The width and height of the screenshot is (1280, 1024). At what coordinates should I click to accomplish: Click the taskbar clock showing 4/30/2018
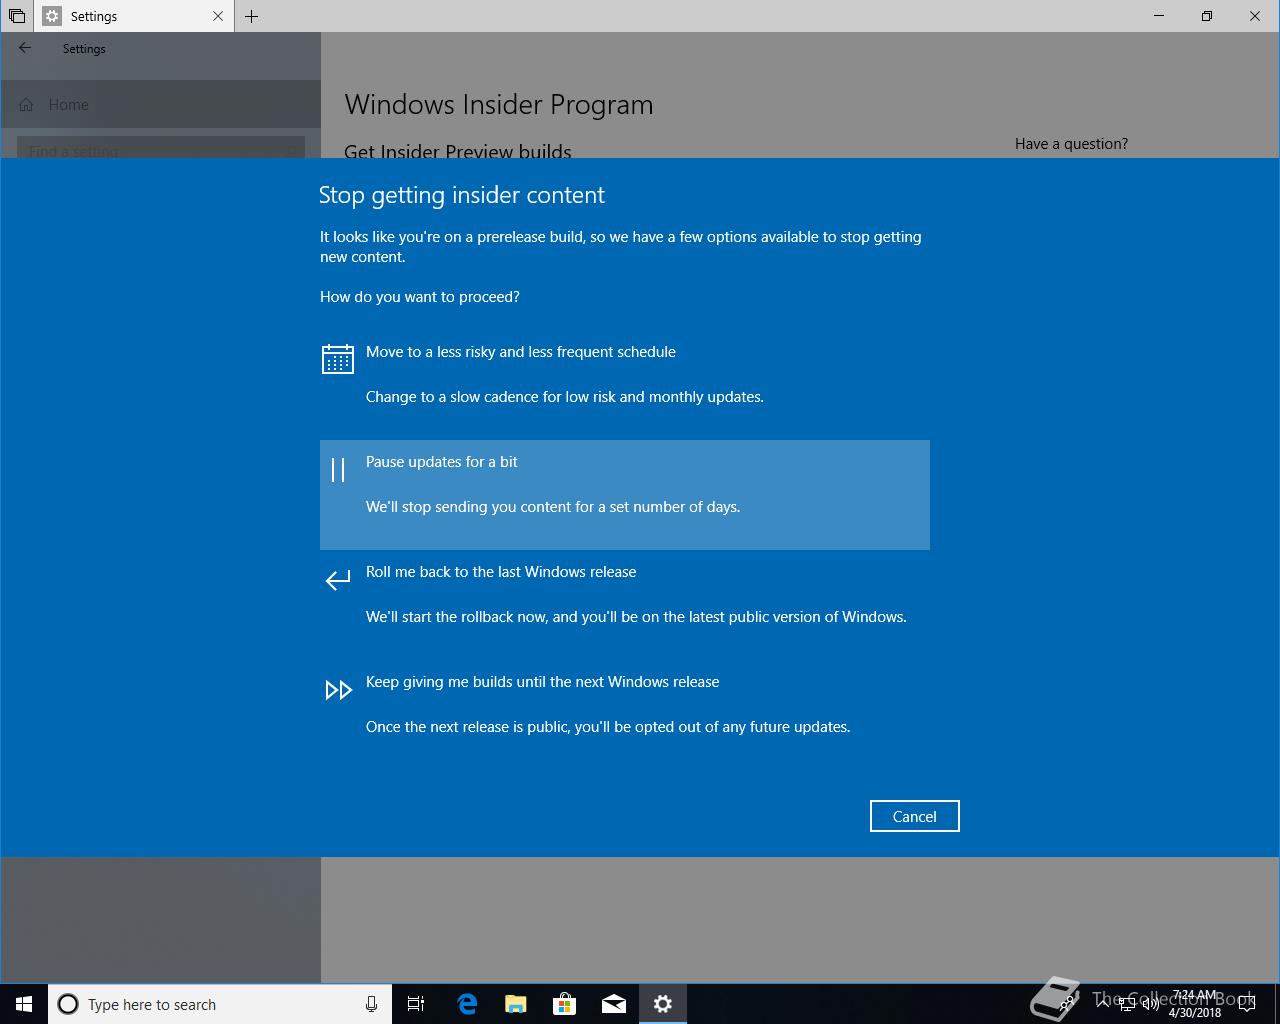point(1195,1004)
